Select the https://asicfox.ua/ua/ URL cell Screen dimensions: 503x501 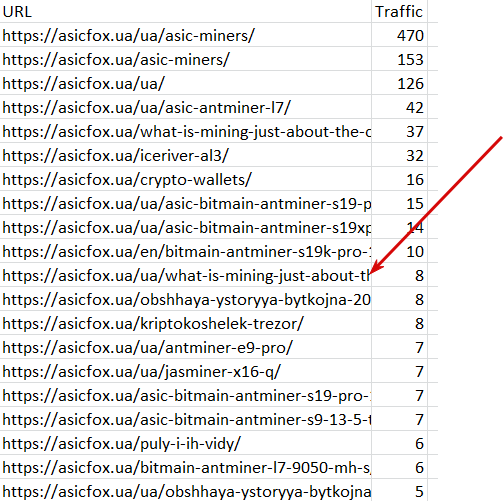(186, 83)
